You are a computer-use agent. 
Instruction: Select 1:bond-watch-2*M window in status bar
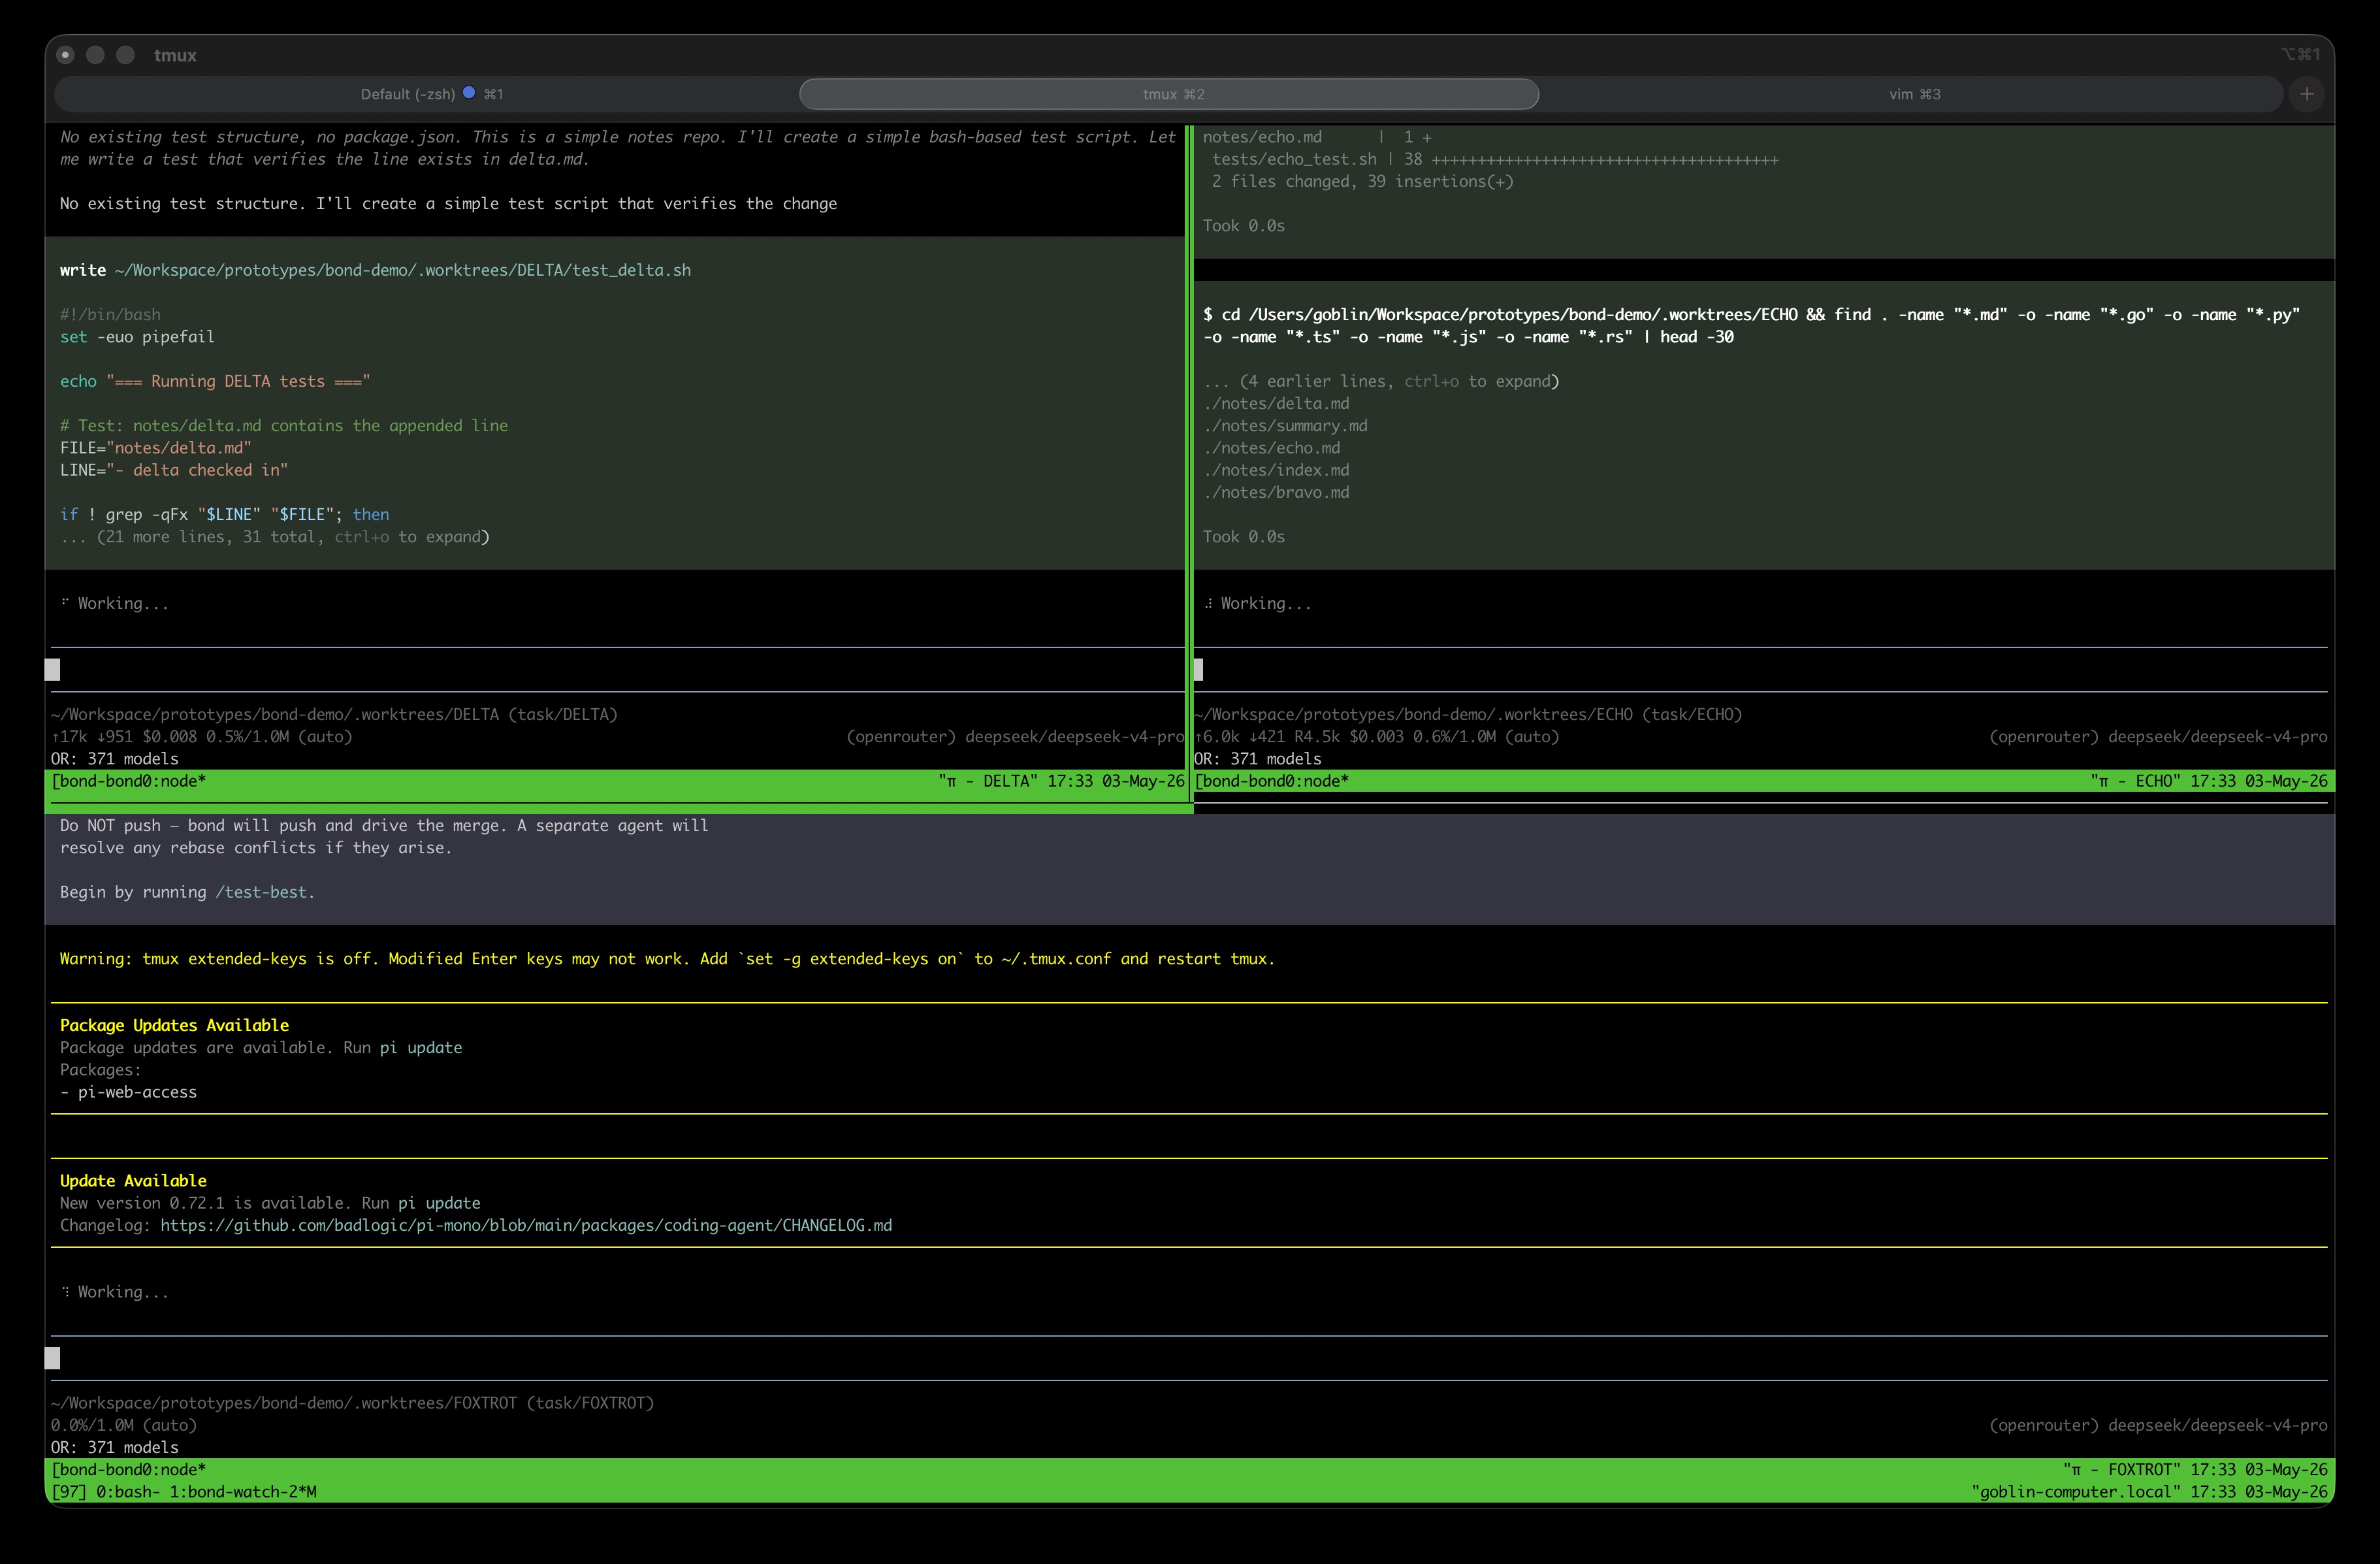tap(243, 1492)
